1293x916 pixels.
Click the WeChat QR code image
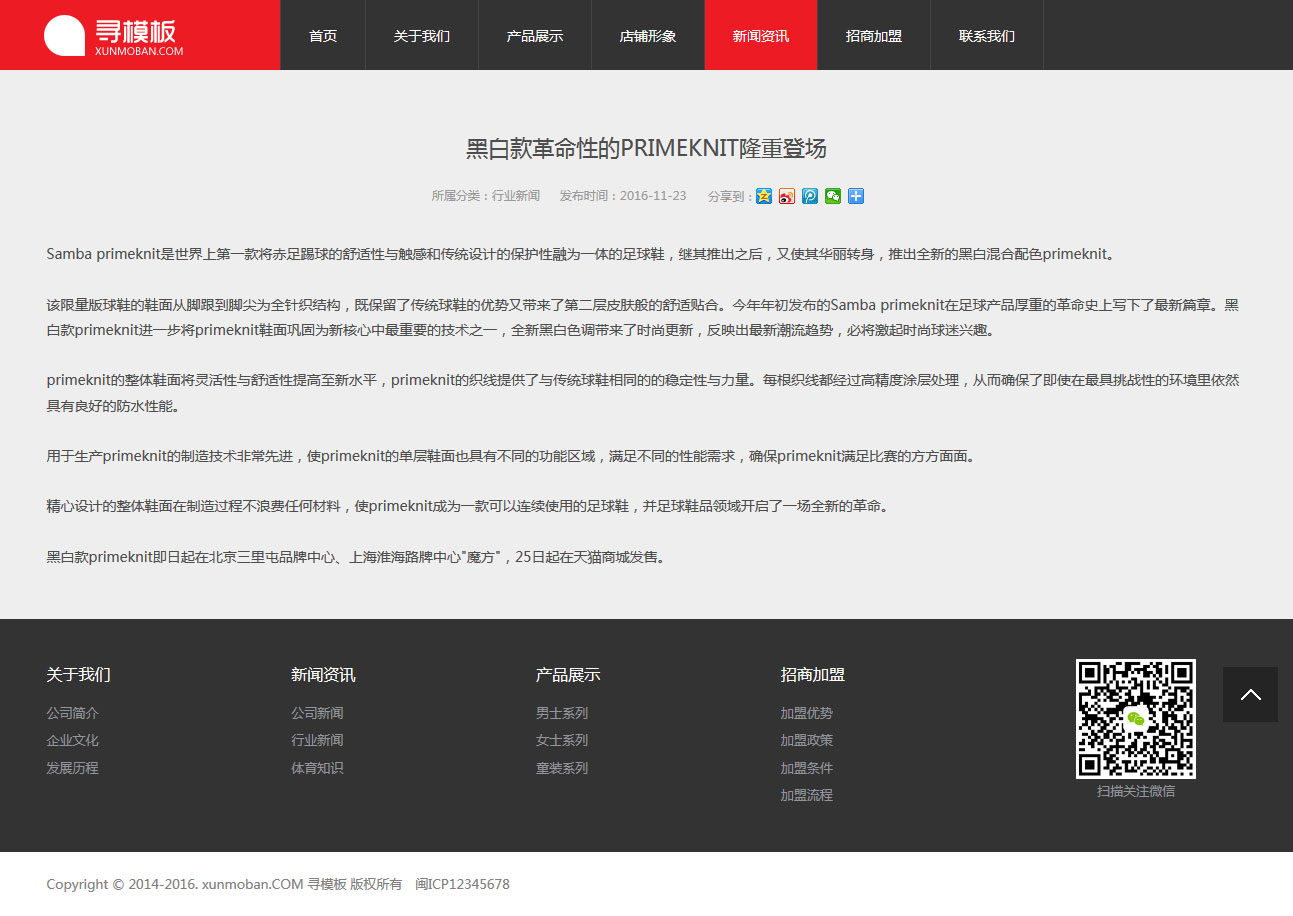point(1136,718)
